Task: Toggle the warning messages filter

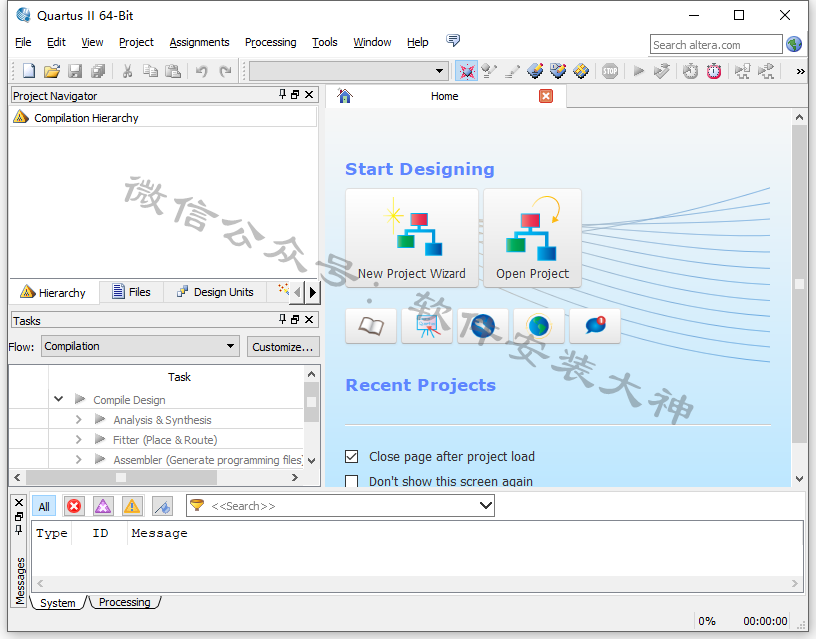Action: (x=132, y=506)
